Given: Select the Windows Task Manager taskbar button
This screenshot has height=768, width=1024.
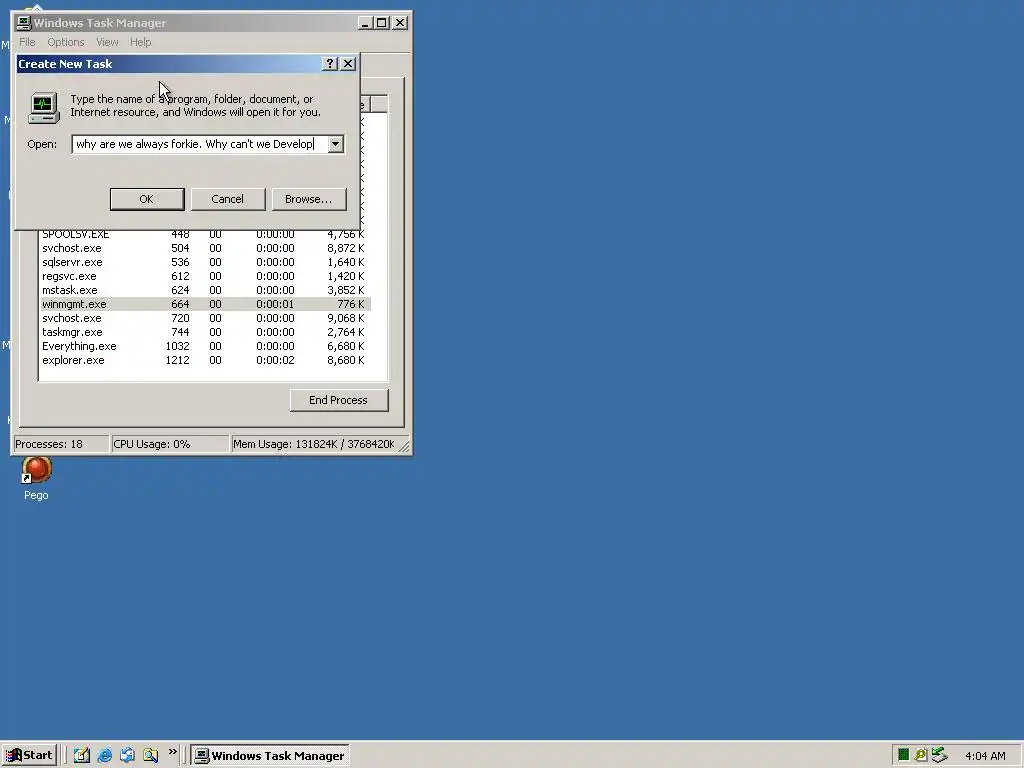Looking at the screenshot, I should [x=270, y=756].
